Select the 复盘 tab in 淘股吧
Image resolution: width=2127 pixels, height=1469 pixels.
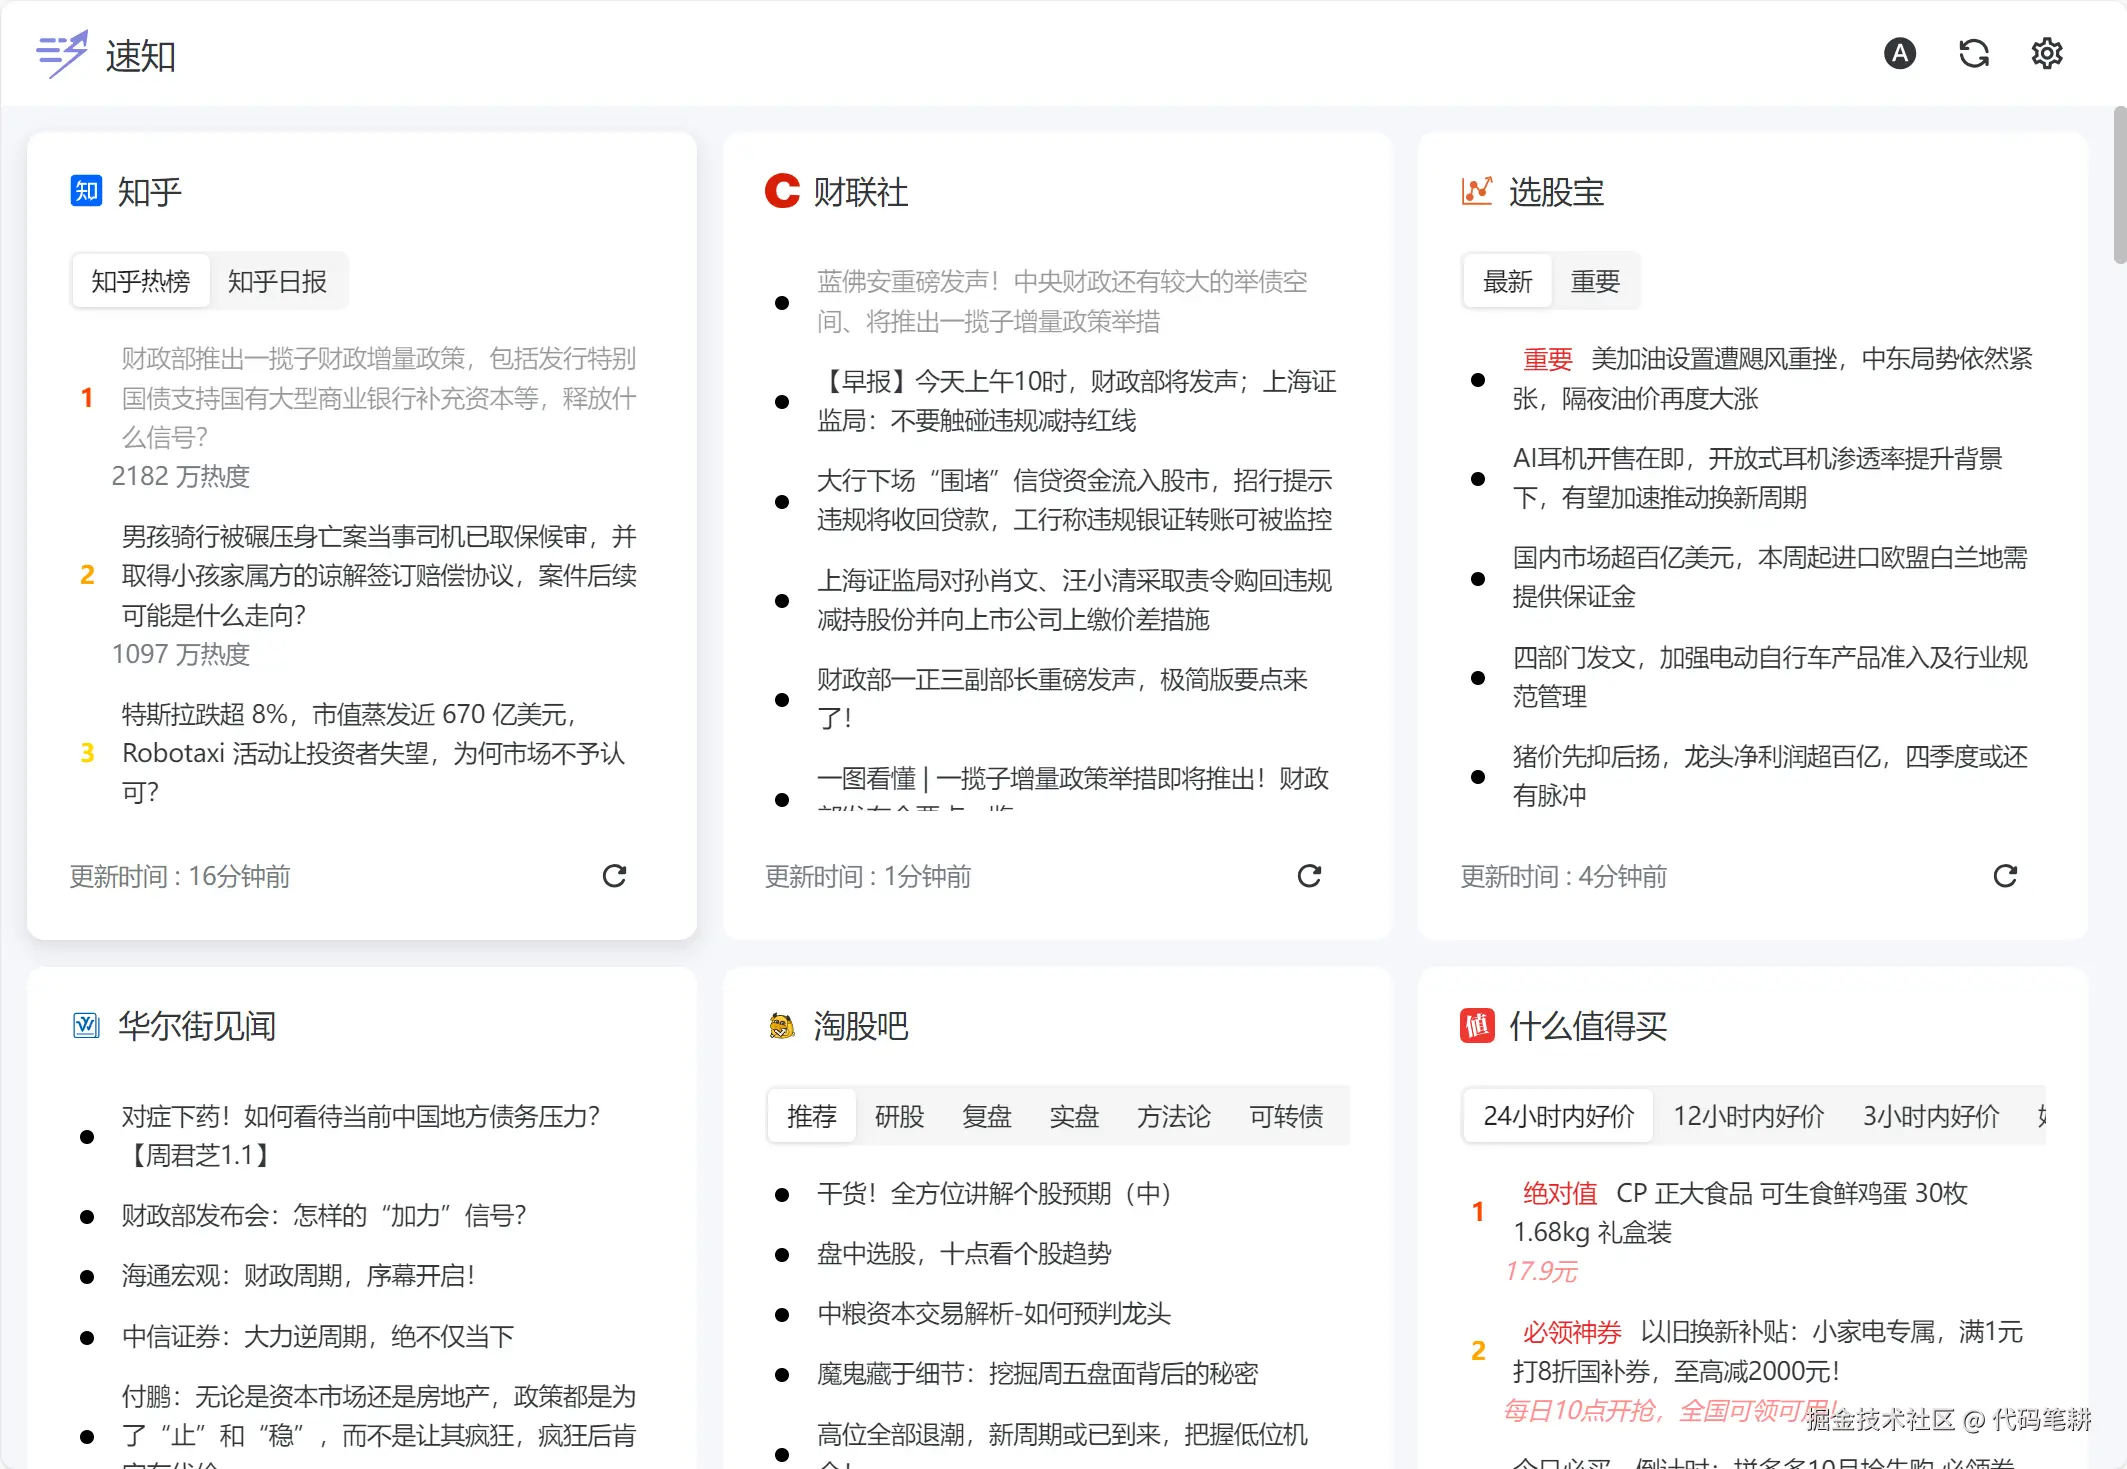tap(986, 1116)
